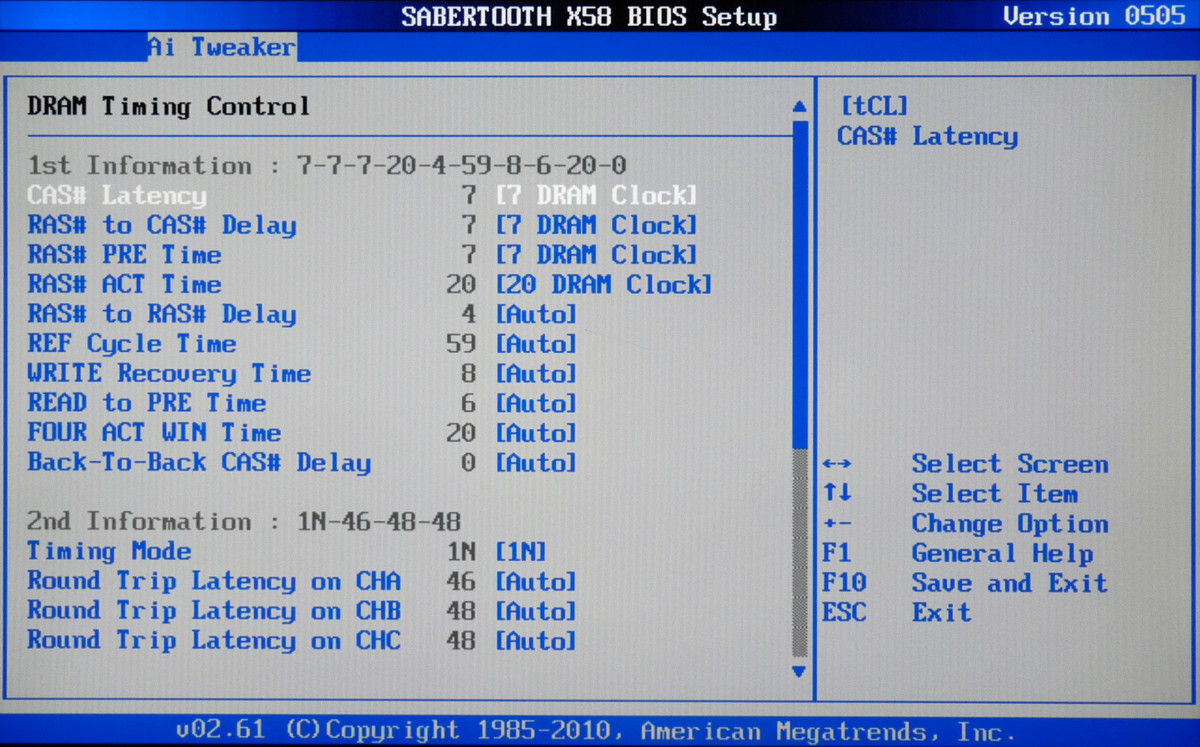Viewport: 1200px width, 747px height.
Task: Click the scrollbar down arrow
Action: click(x=798, y=671)
